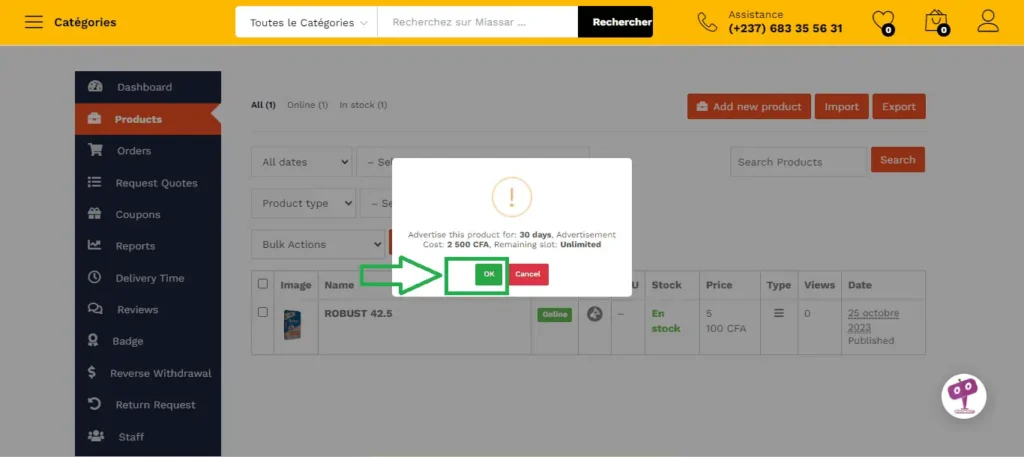Click the Search Products input field

coord(798,162)
